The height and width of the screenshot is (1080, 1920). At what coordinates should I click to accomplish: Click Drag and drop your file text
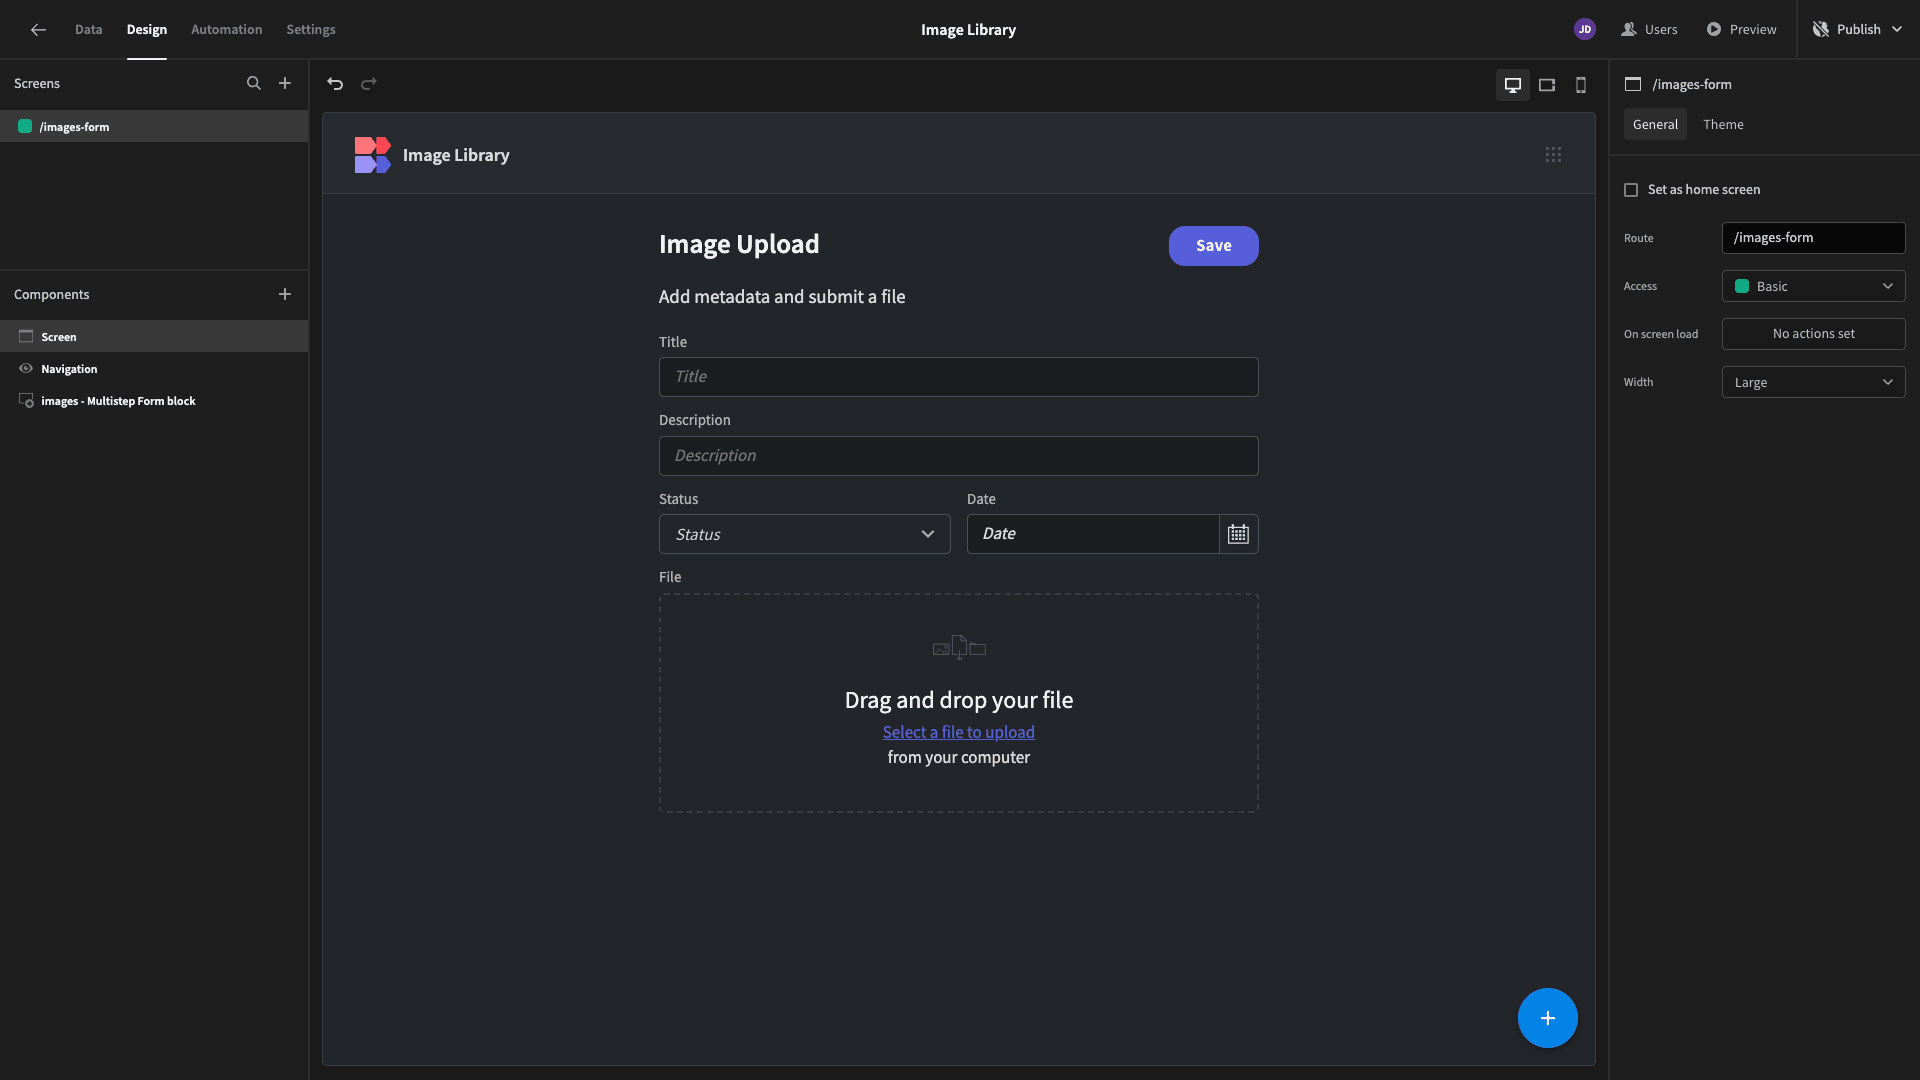(x=958, y=700)
